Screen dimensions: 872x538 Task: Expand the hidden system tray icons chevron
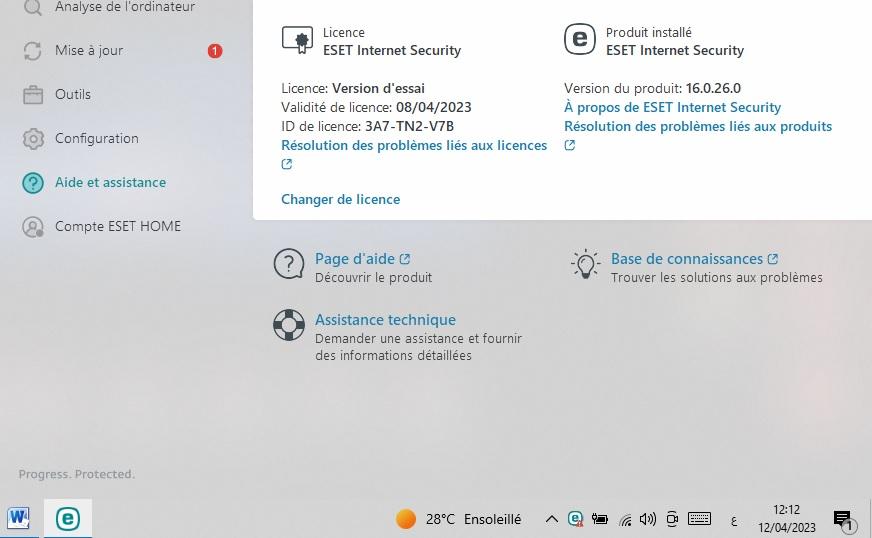click(551, 519)
